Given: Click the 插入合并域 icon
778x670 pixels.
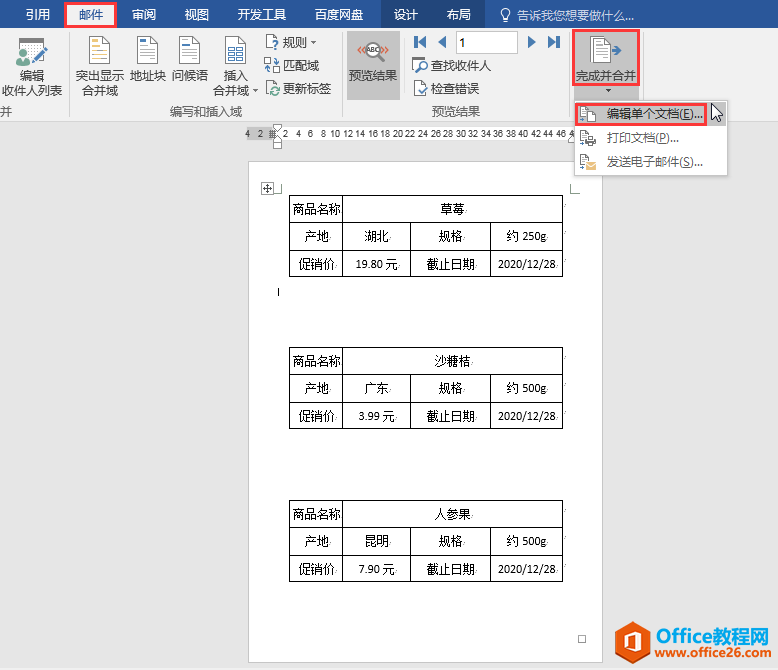Looking at the screenshot, I should (235, 50).
